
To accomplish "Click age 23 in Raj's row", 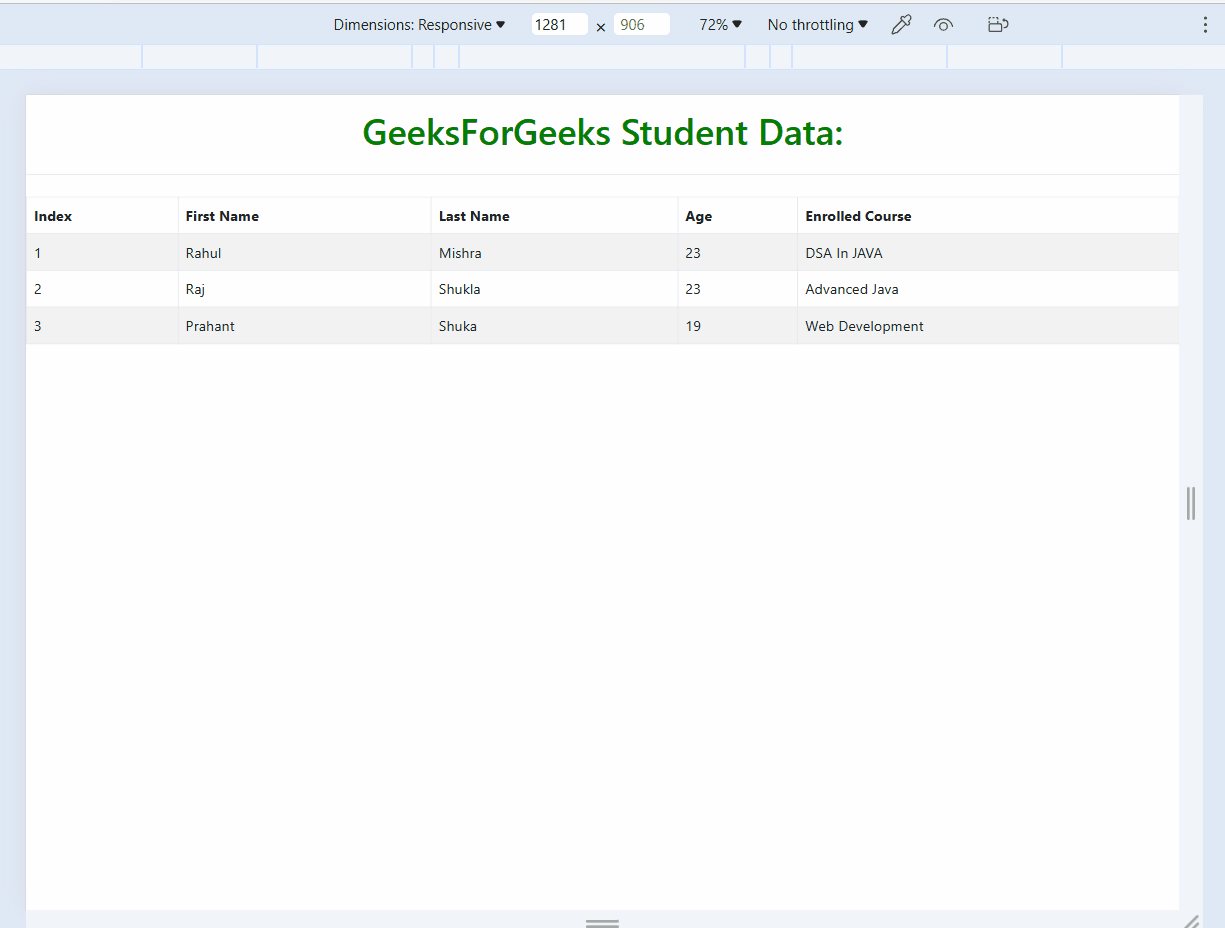I will pyautogui.click(x=737, y=289).
